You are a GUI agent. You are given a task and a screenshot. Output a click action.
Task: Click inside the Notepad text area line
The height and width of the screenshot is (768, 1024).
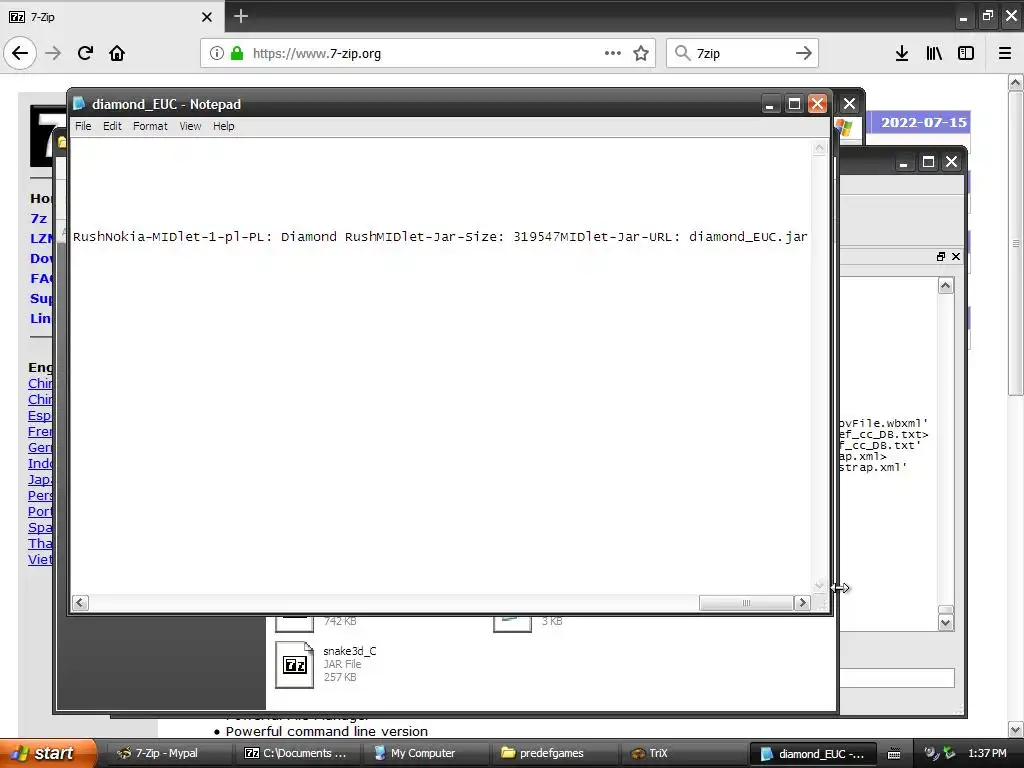tap(440, 236)
